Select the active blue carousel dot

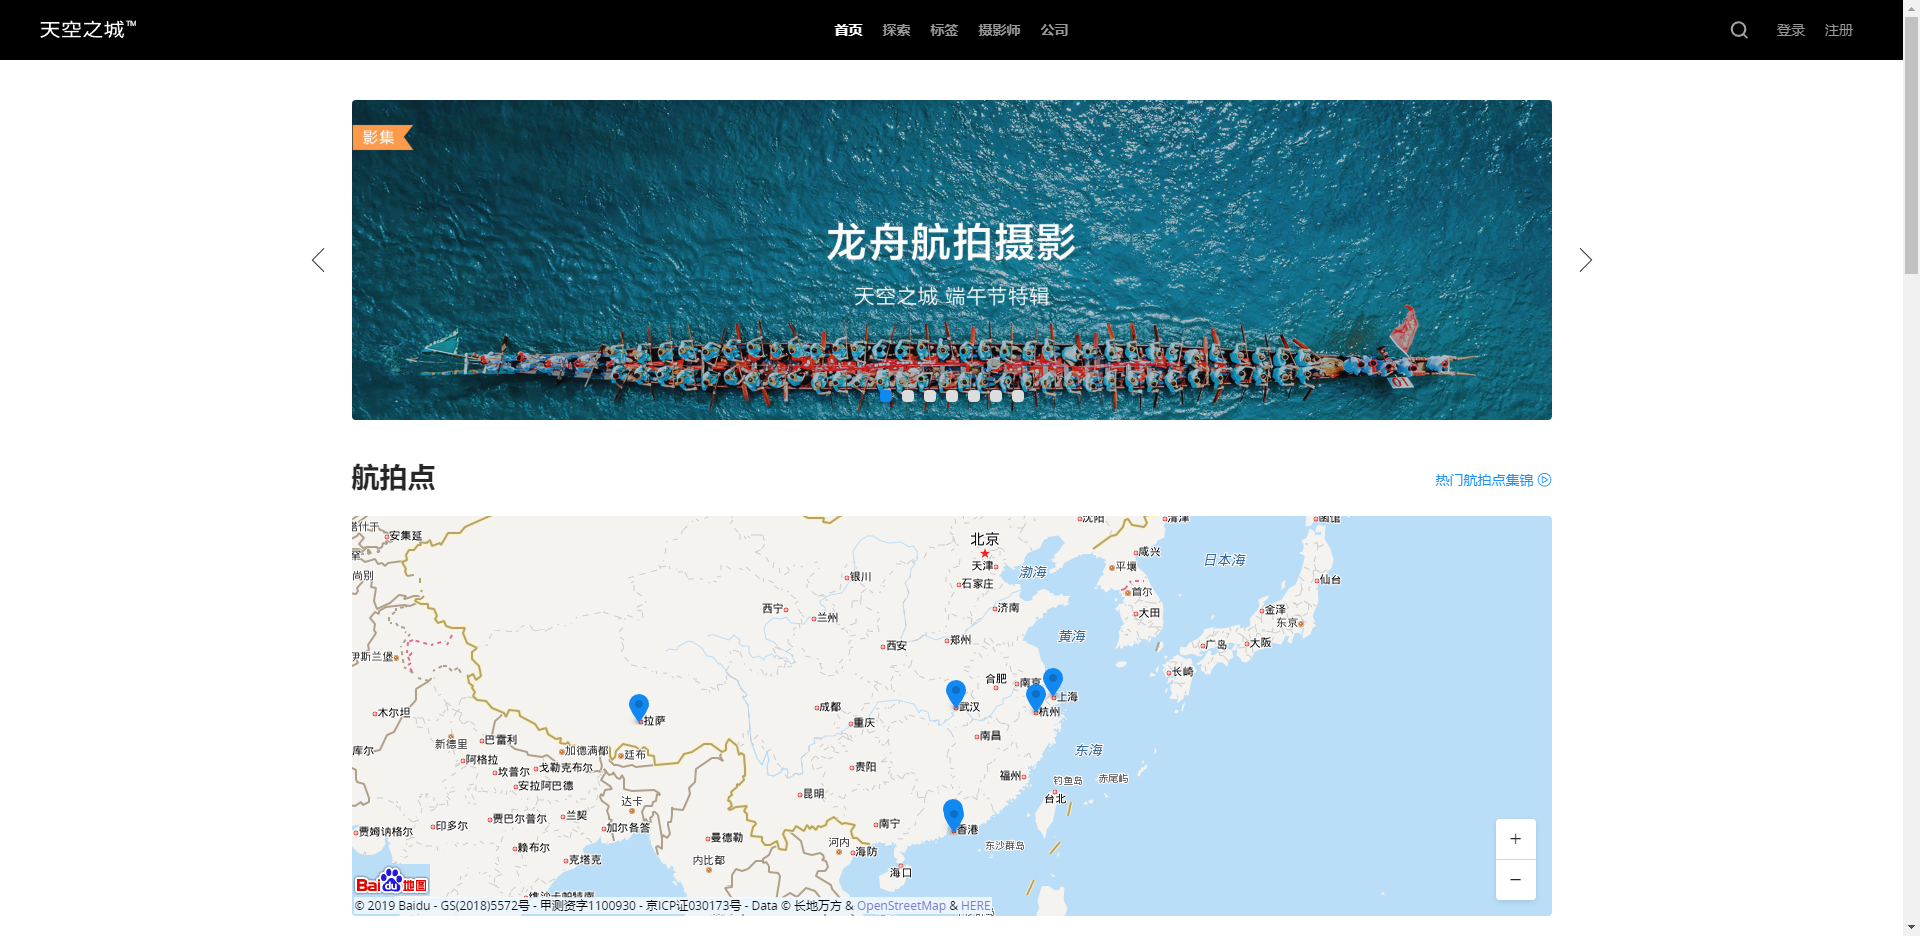[x=886, y=396]
